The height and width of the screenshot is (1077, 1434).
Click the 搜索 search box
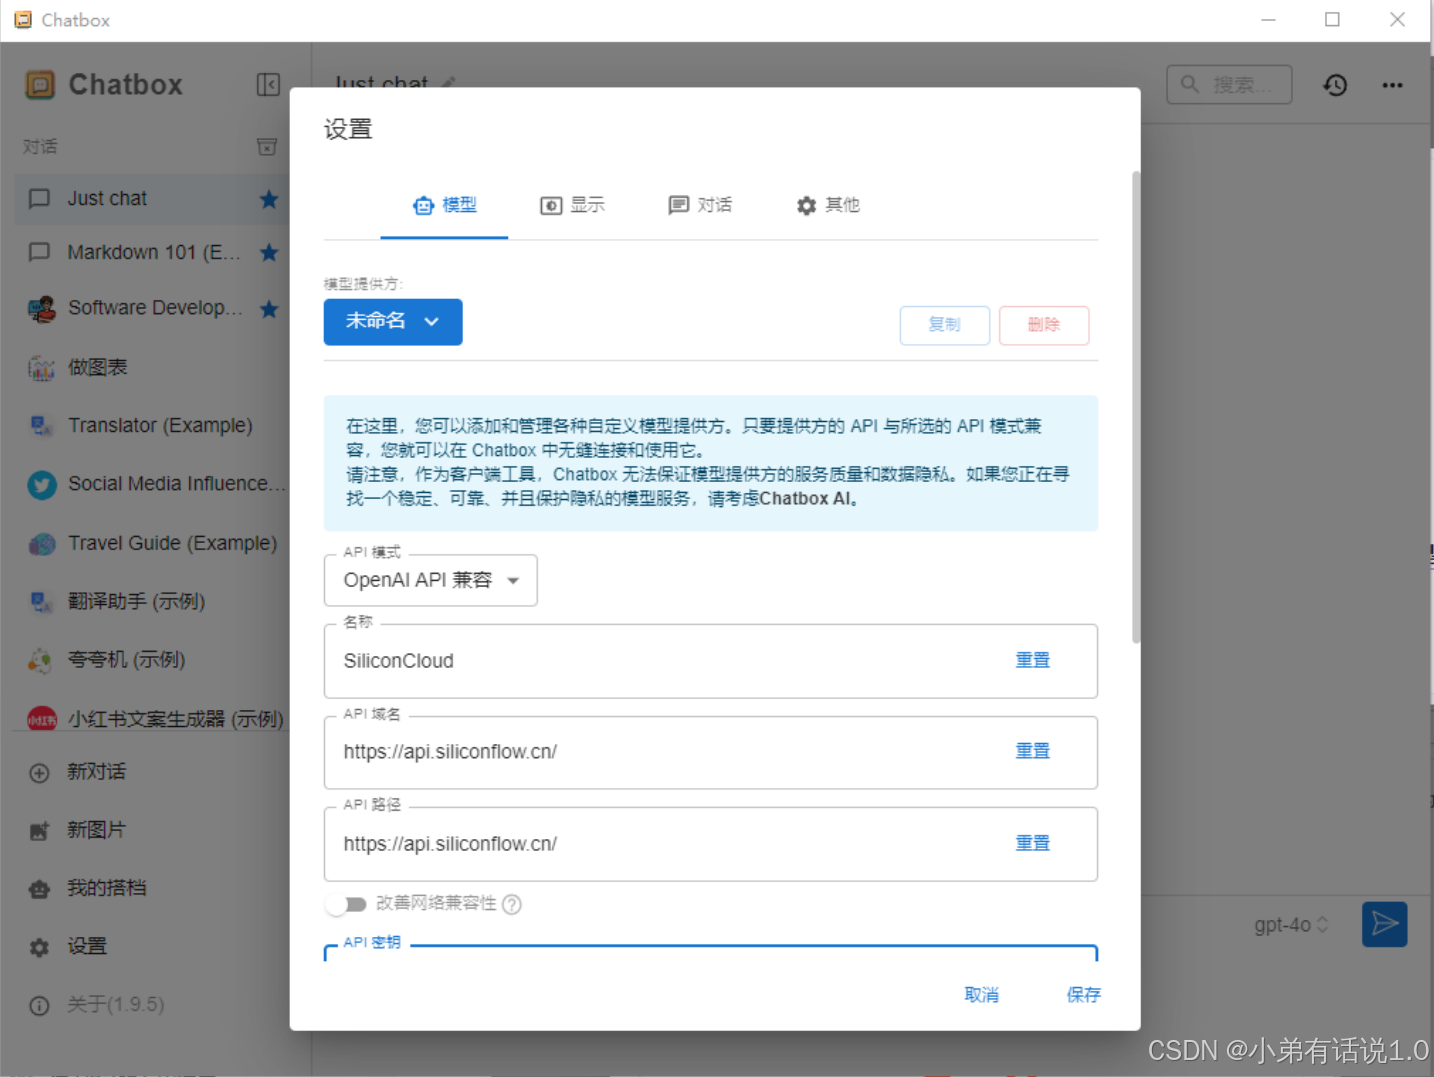tap(1229, 85)
